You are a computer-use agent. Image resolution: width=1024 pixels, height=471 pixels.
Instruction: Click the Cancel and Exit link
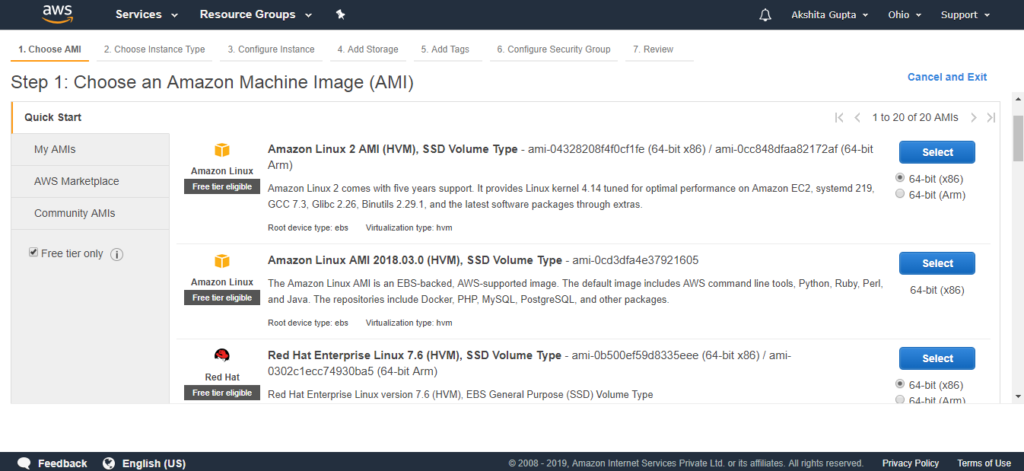(x=947, y=77)
